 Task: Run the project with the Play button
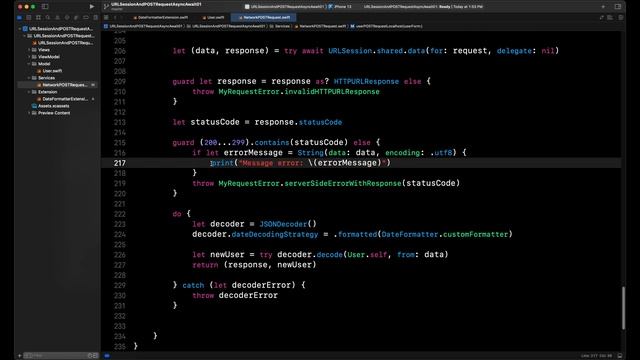pyautogui.click(x=91, y=7)
